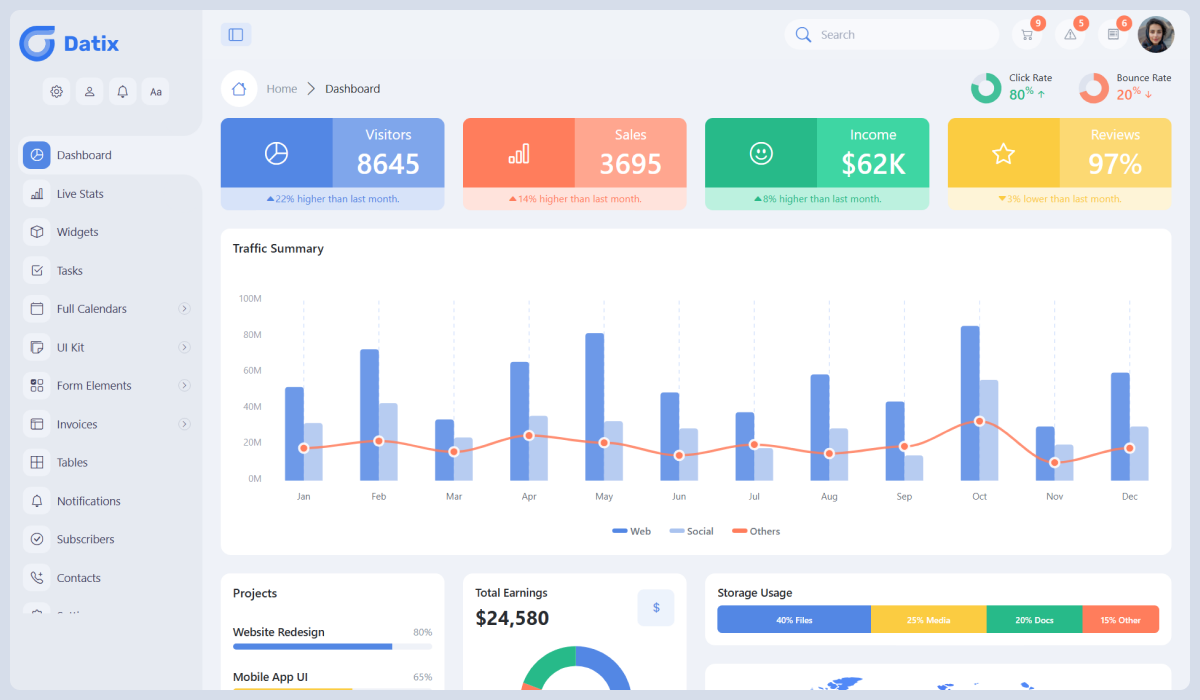This screenshot has height=700, width=1200.
Task: Click the Dashboard breadcrumb text
Action: coord(353,89)
